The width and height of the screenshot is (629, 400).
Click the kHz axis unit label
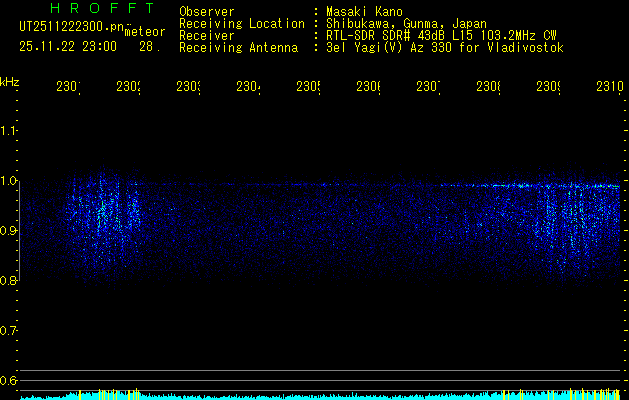pos(10,82)
